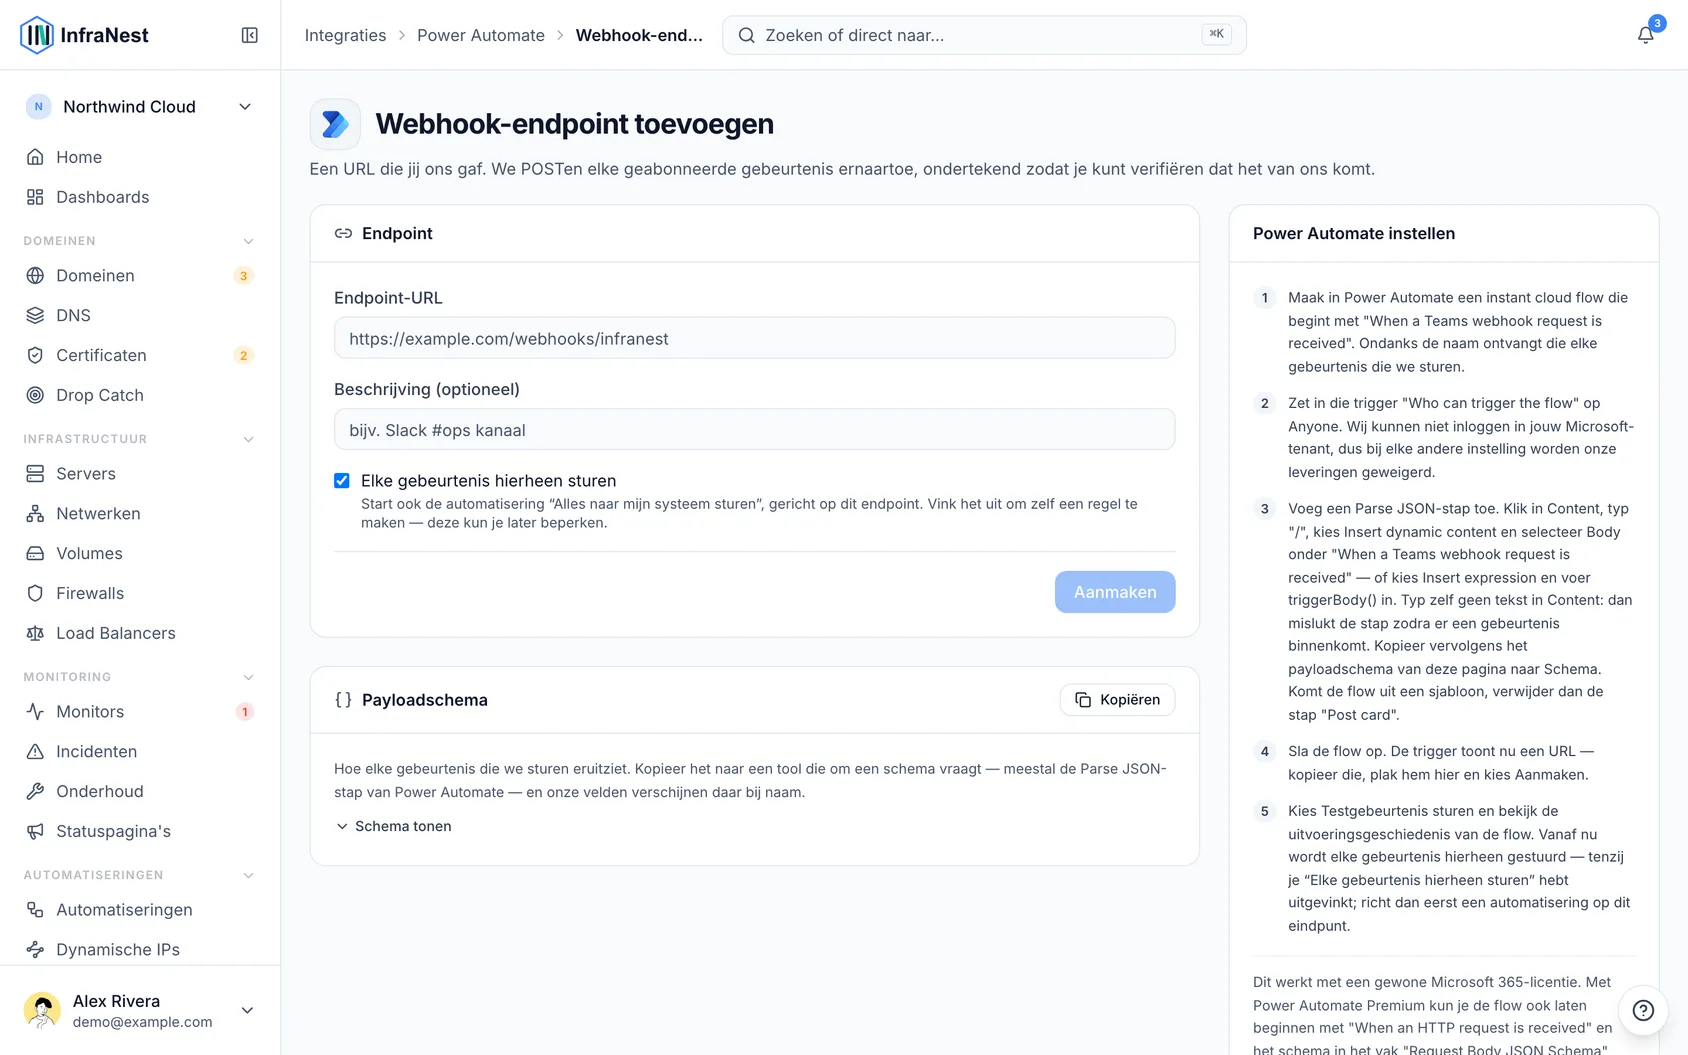Click the Power Automate logo icon
This screenshot has height=1055, width=1688.
[x=335, y=124]
